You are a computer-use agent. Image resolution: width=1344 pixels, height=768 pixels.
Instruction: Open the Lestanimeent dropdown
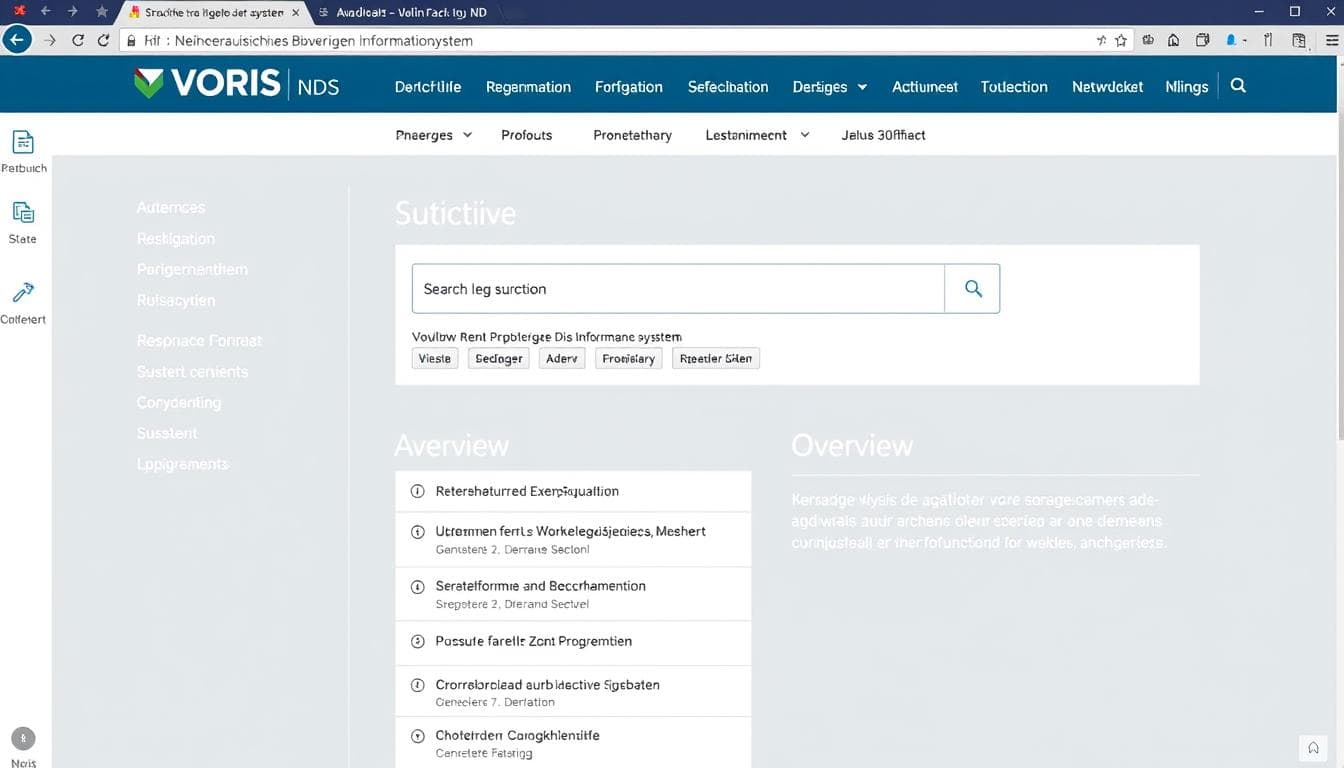pyautogui.click(x=757, y=135)
